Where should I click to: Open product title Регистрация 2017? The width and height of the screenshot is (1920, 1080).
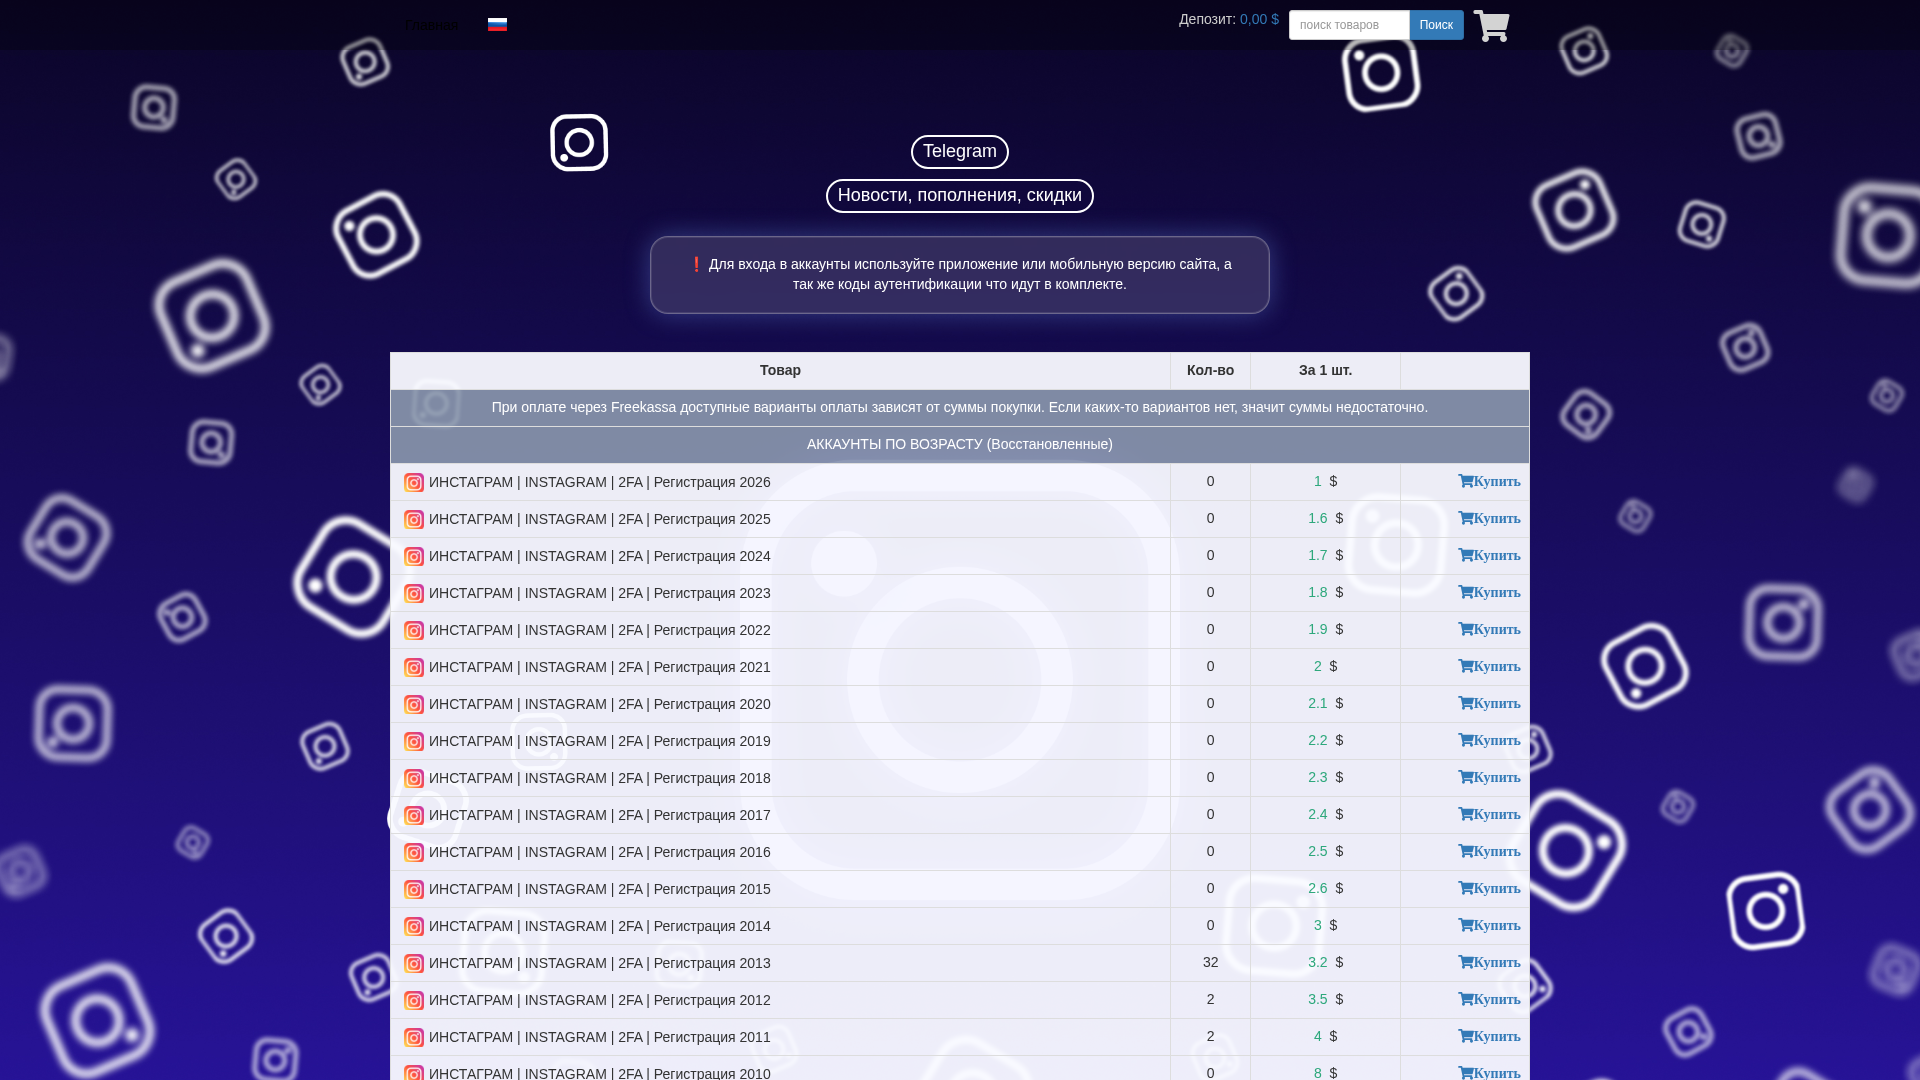(600, 815)
